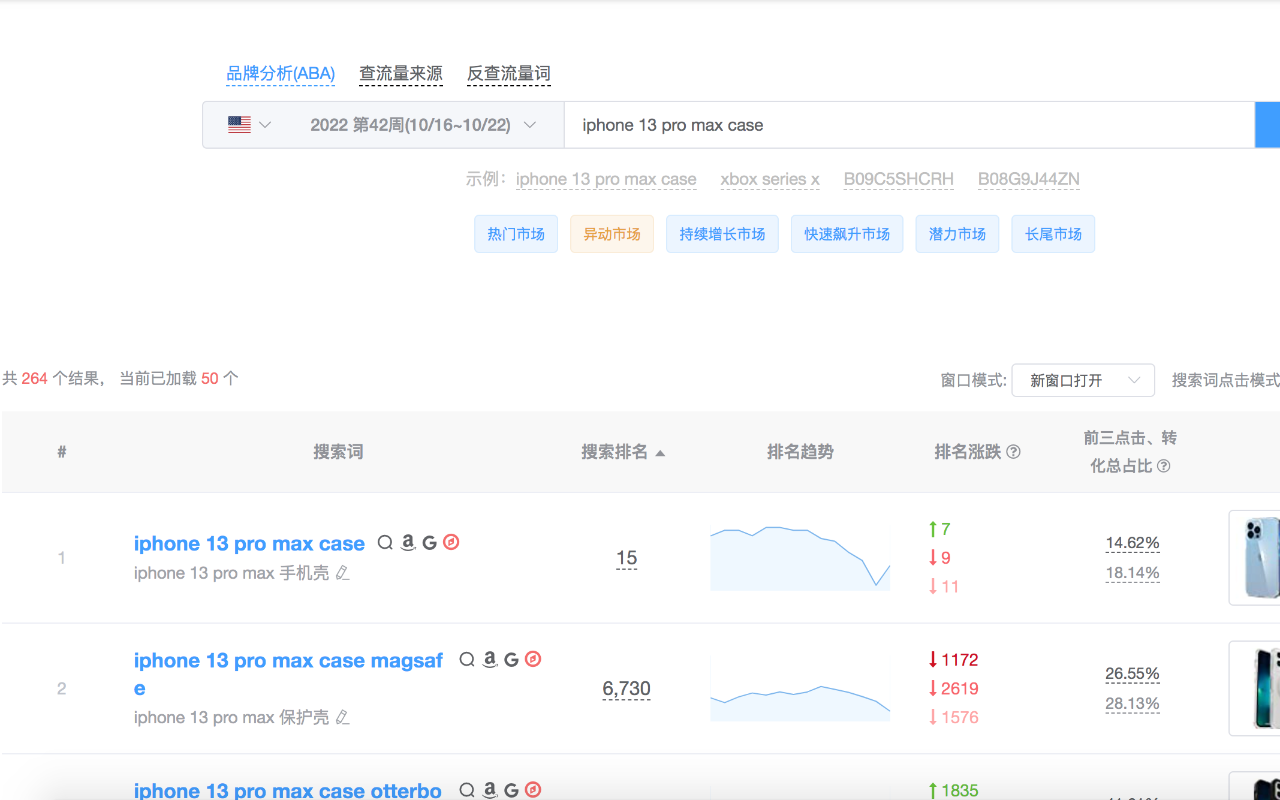Open product thumbnail in row 2
The height and width of the screenshot is (800, 1280).
pyautogui.click(x=1255, y=689)
